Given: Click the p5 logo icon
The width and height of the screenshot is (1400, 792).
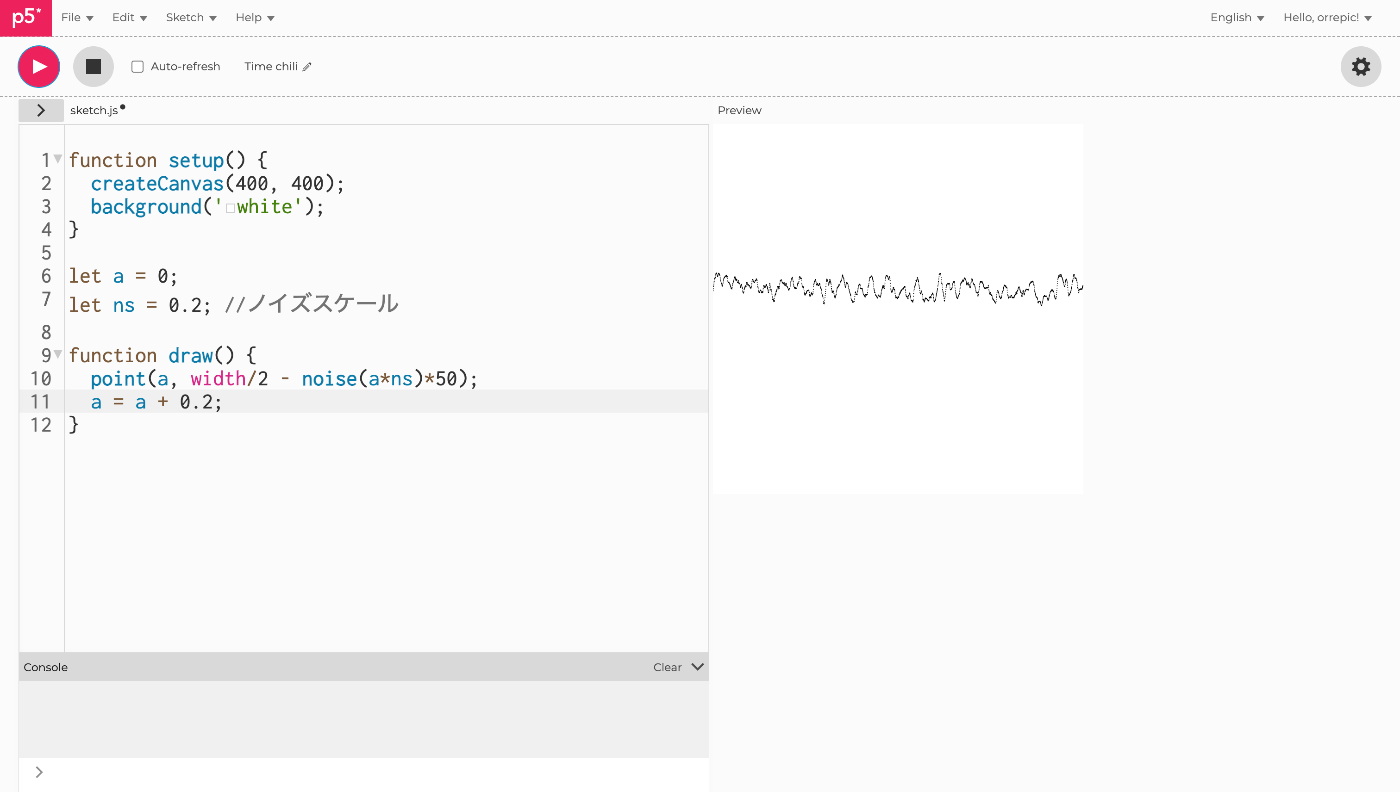Looking at the screenshot, I should click(26, 18).
